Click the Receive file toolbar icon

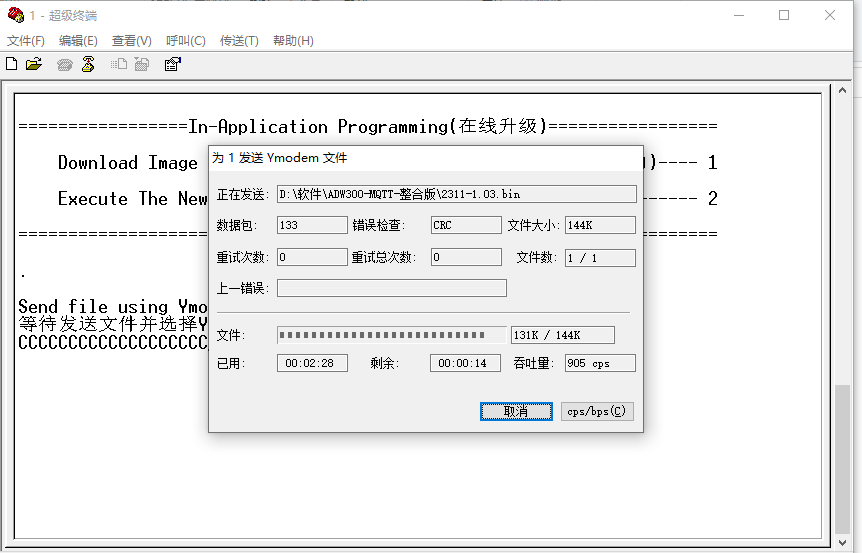tap(142, 64)
